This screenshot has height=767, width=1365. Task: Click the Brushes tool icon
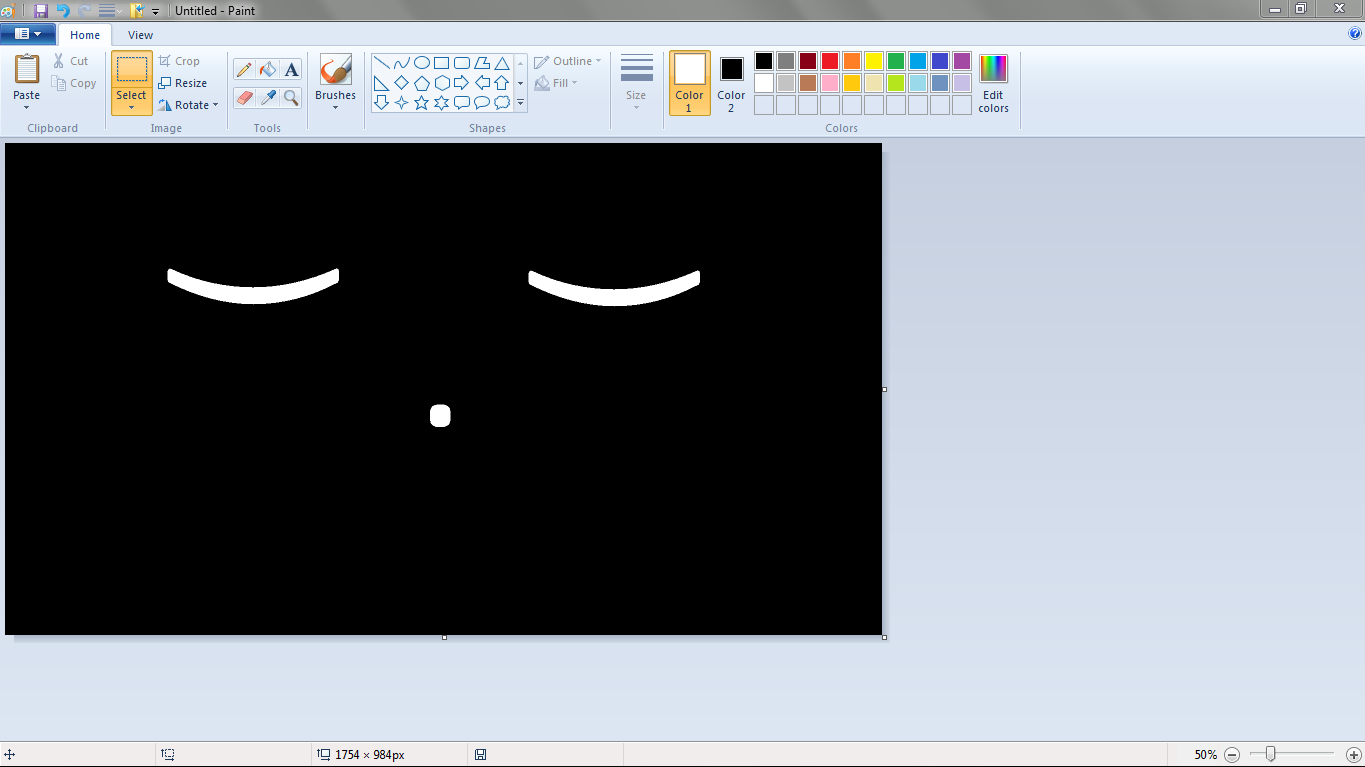(335, 70)
